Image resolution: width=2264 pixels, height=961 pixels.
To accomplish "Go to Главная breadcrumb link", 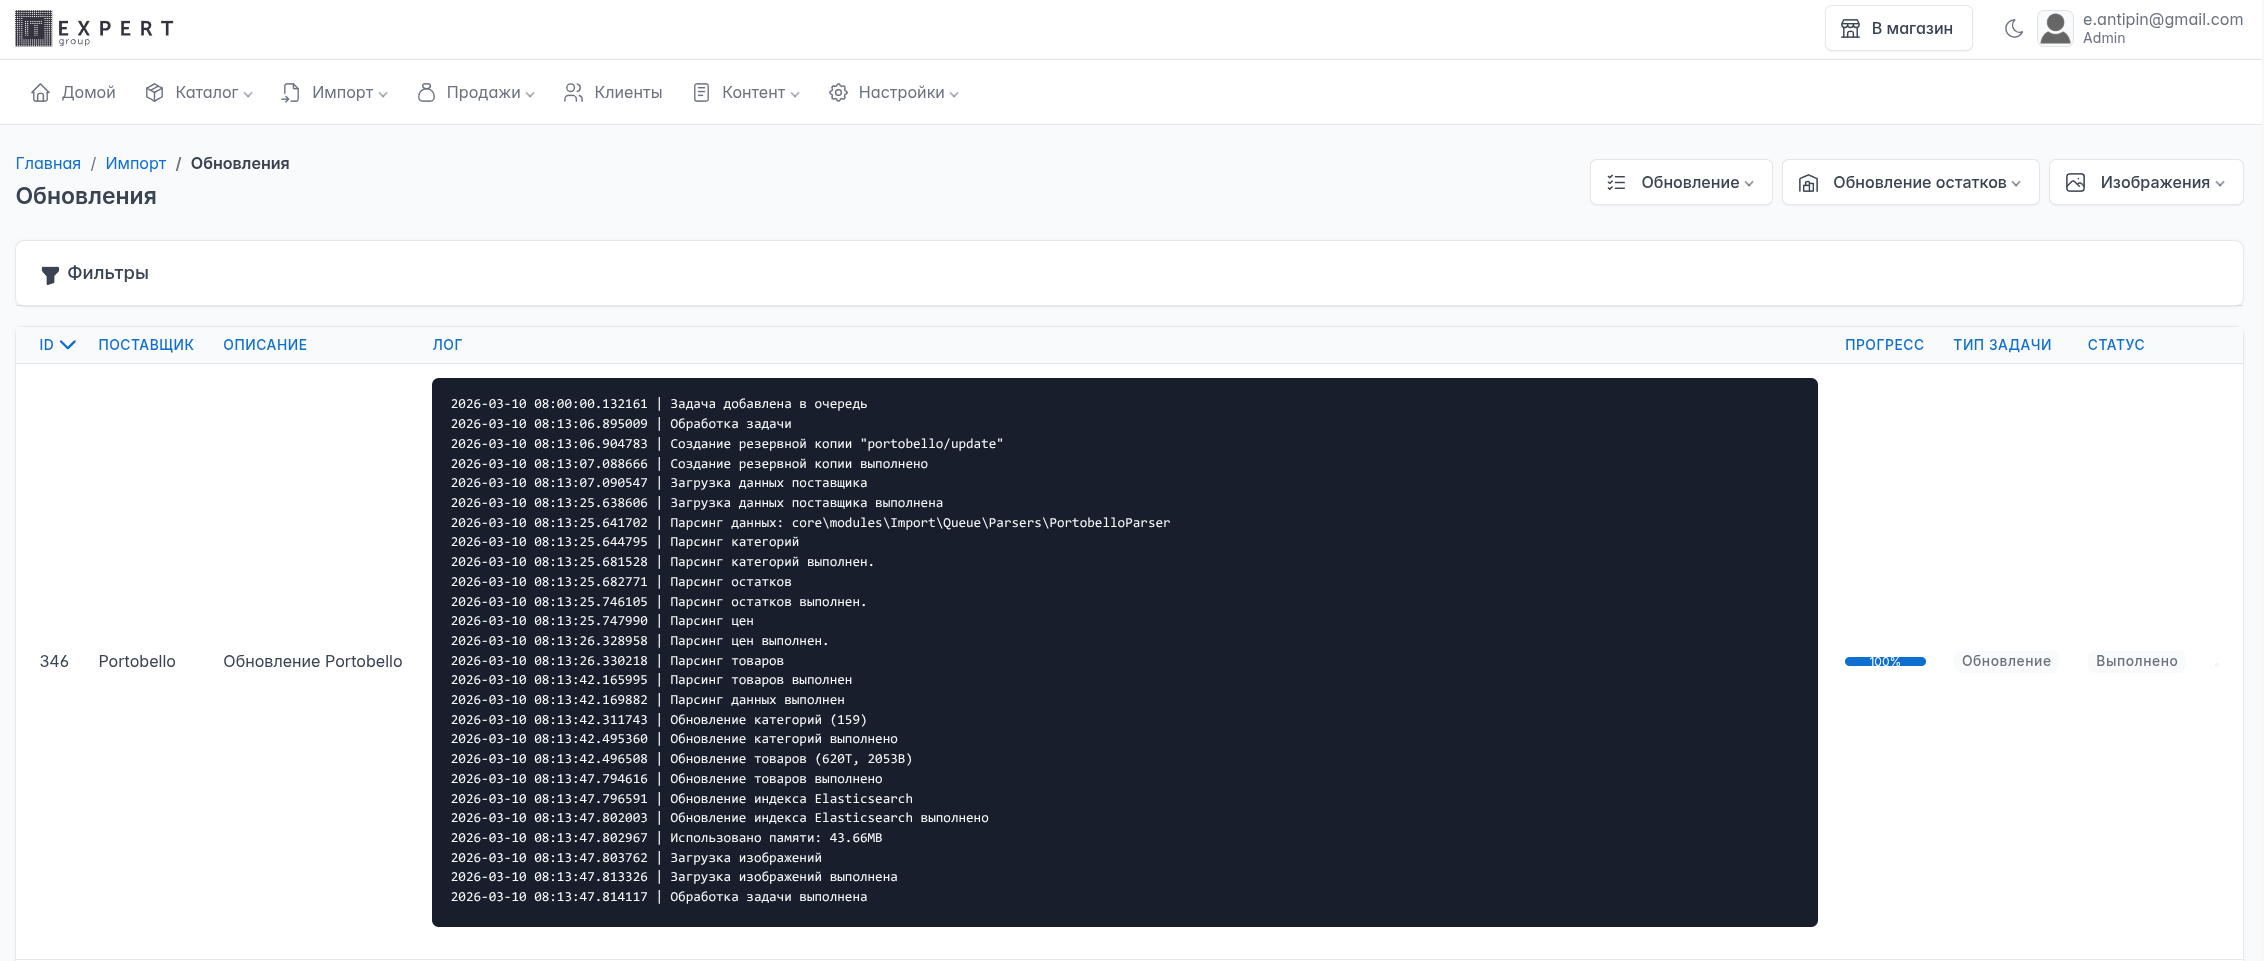I will tap(48, 164).
